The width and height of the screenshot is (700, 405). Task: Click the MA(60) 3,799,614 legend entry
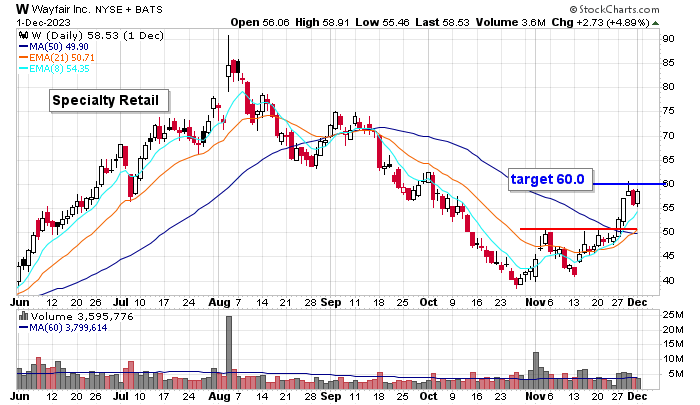pyautogui.click(x=63, y=328)
